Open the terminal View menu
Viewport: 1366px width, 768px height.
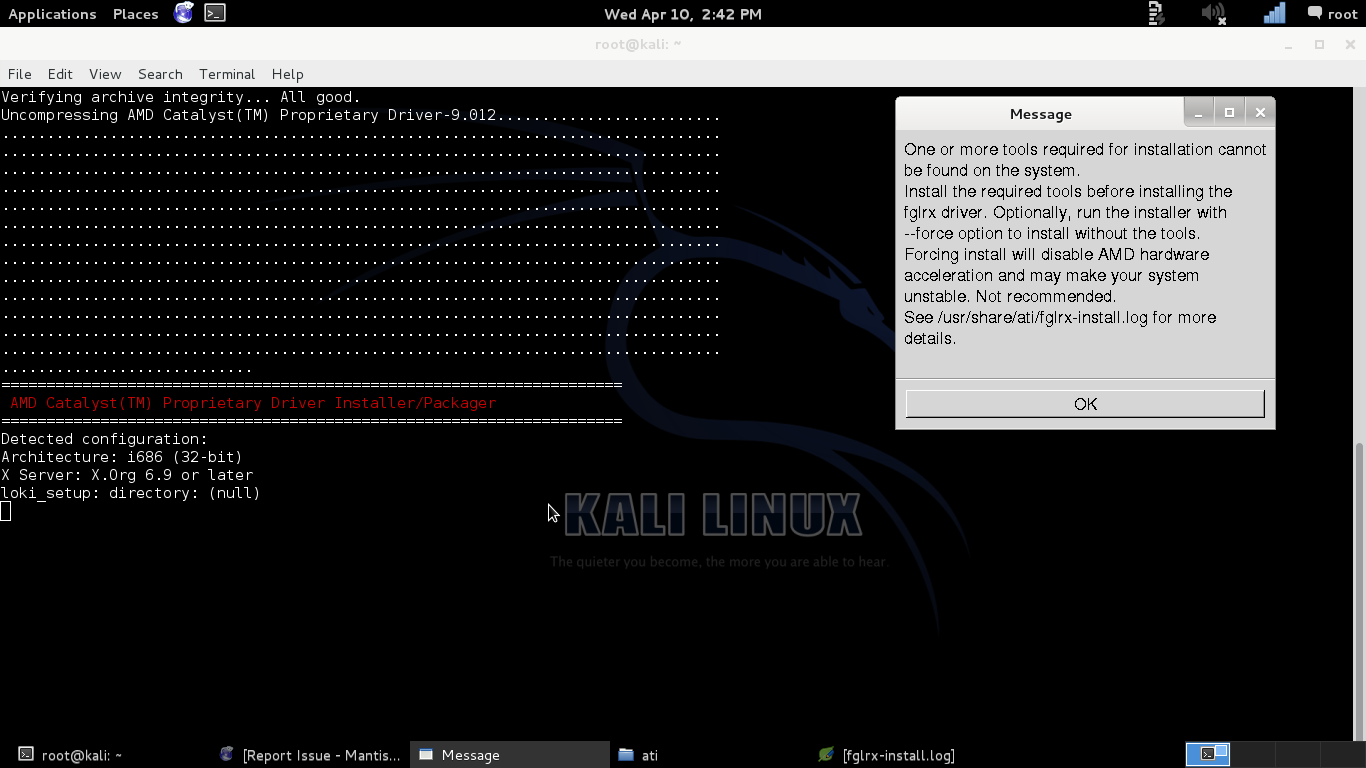pos(105,74)
